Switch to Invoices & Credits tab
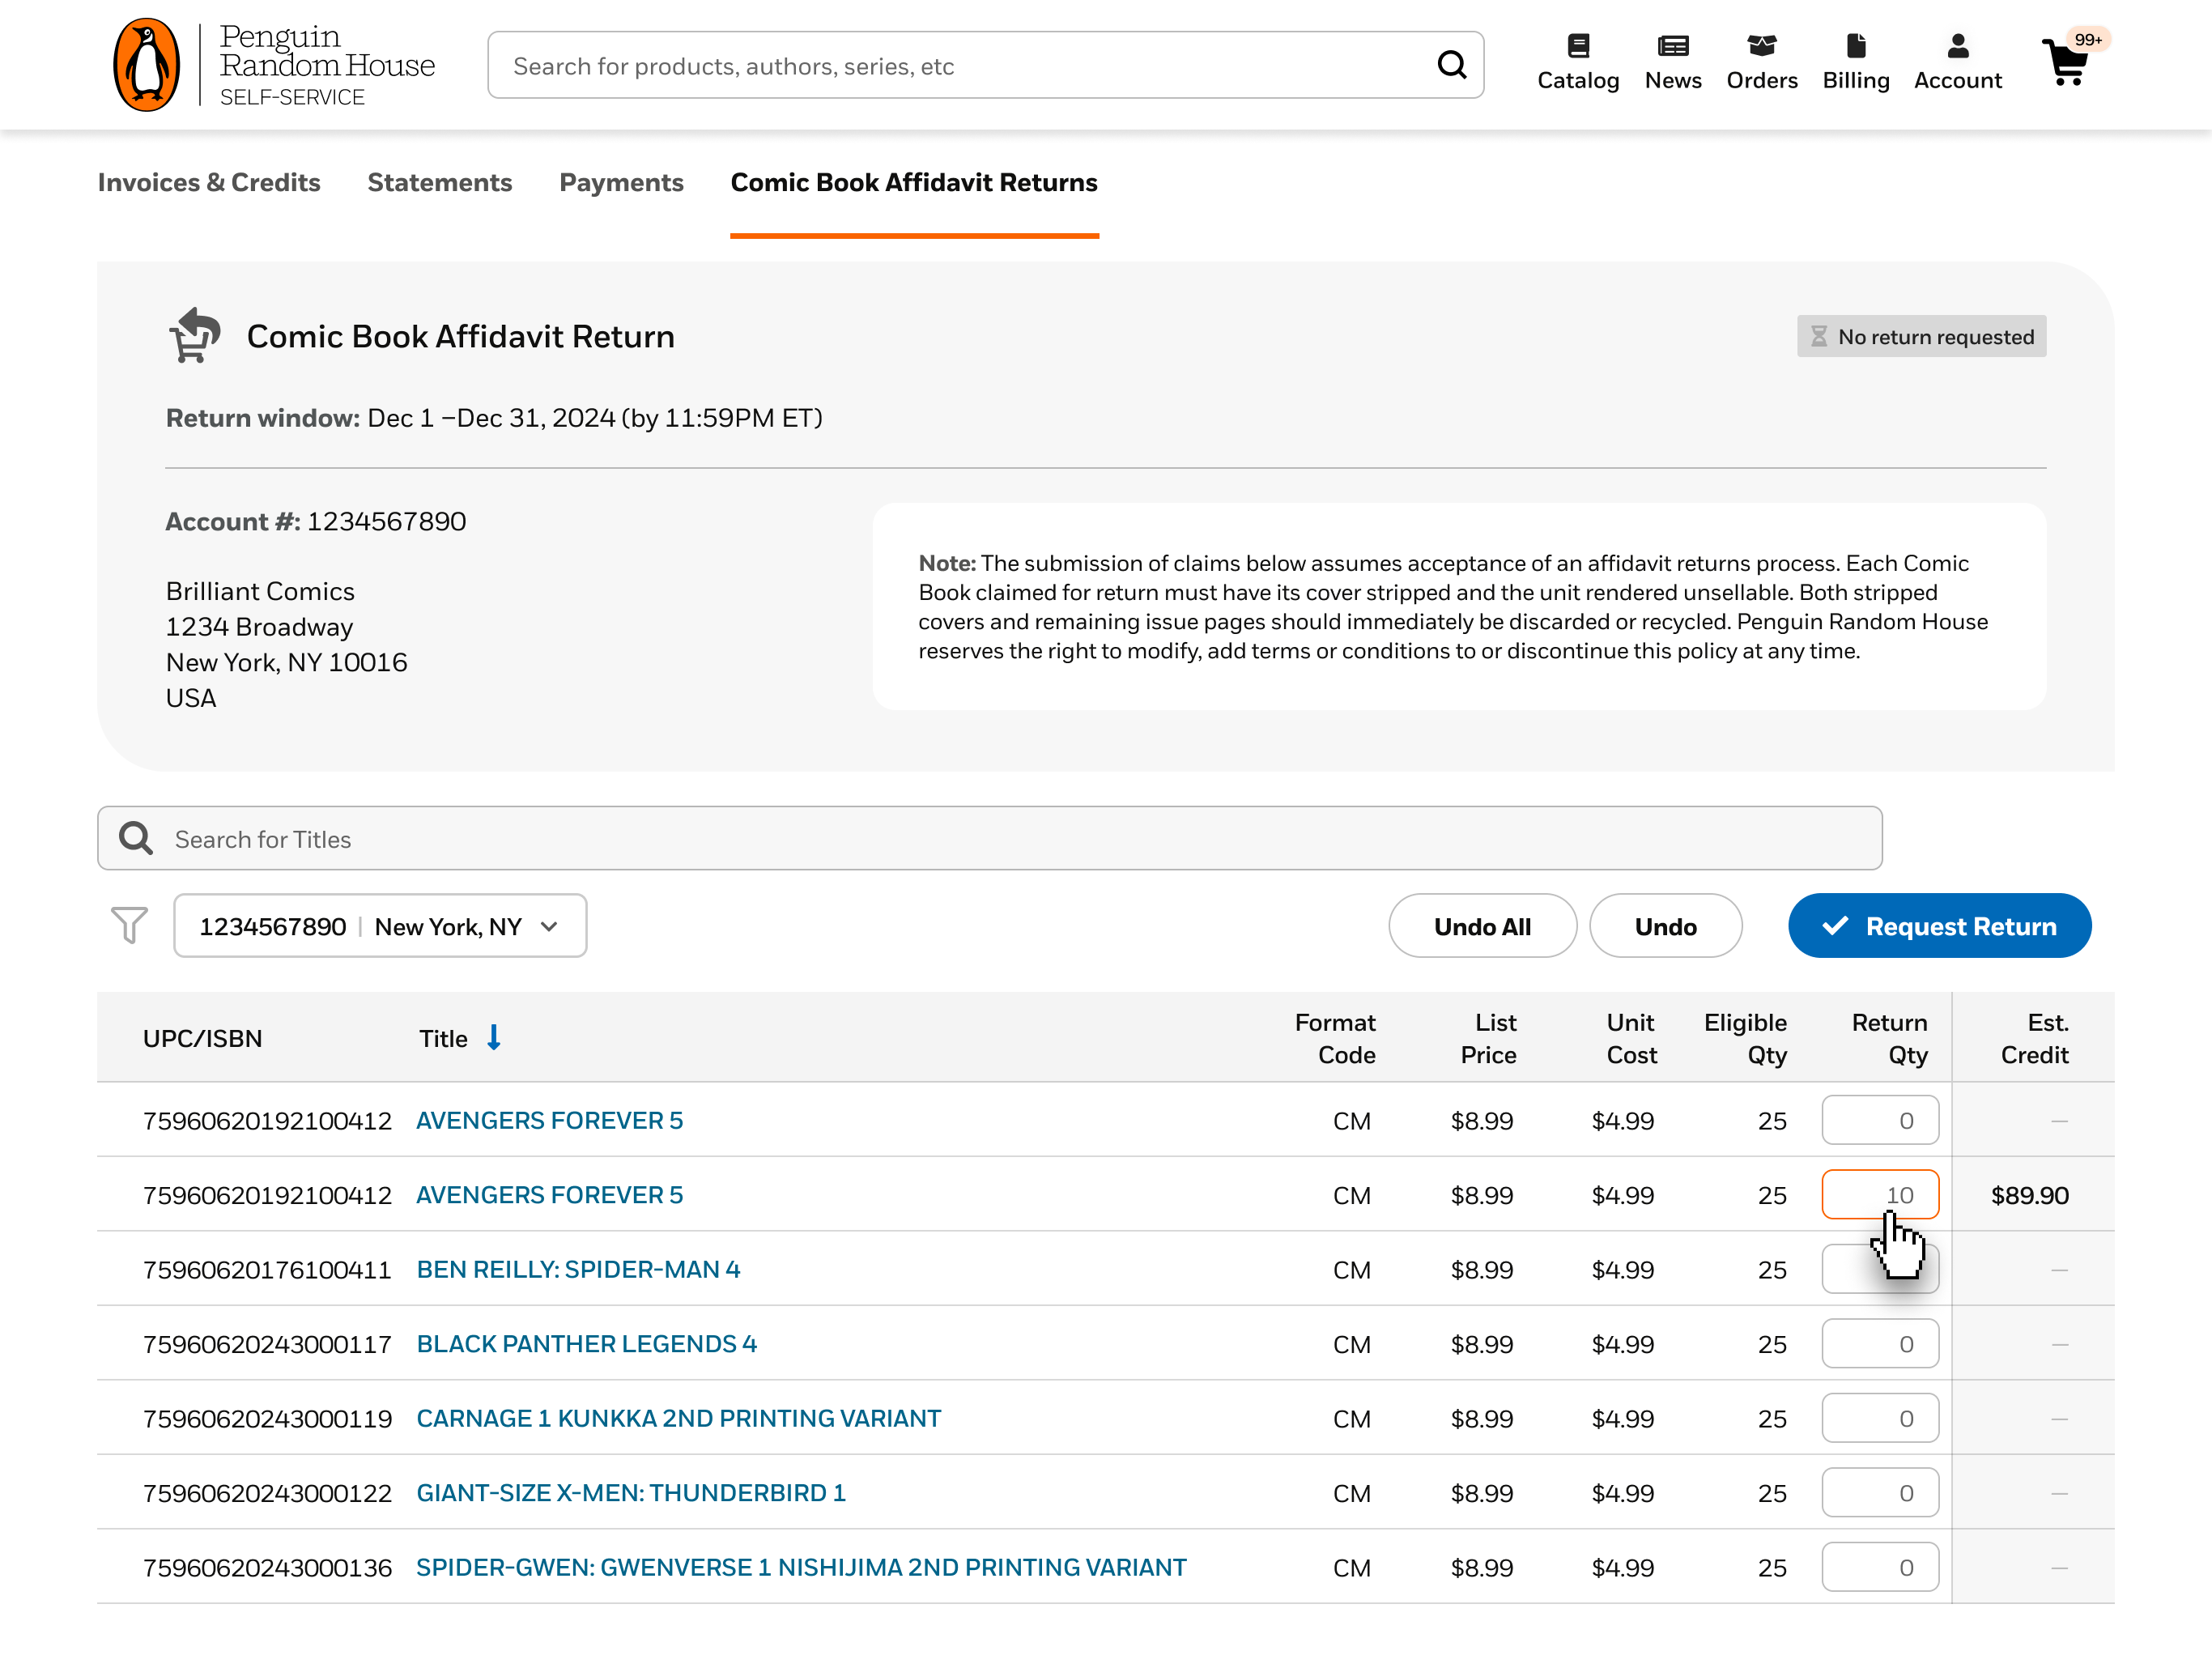2212x1668 pixels. click(209, 183)
